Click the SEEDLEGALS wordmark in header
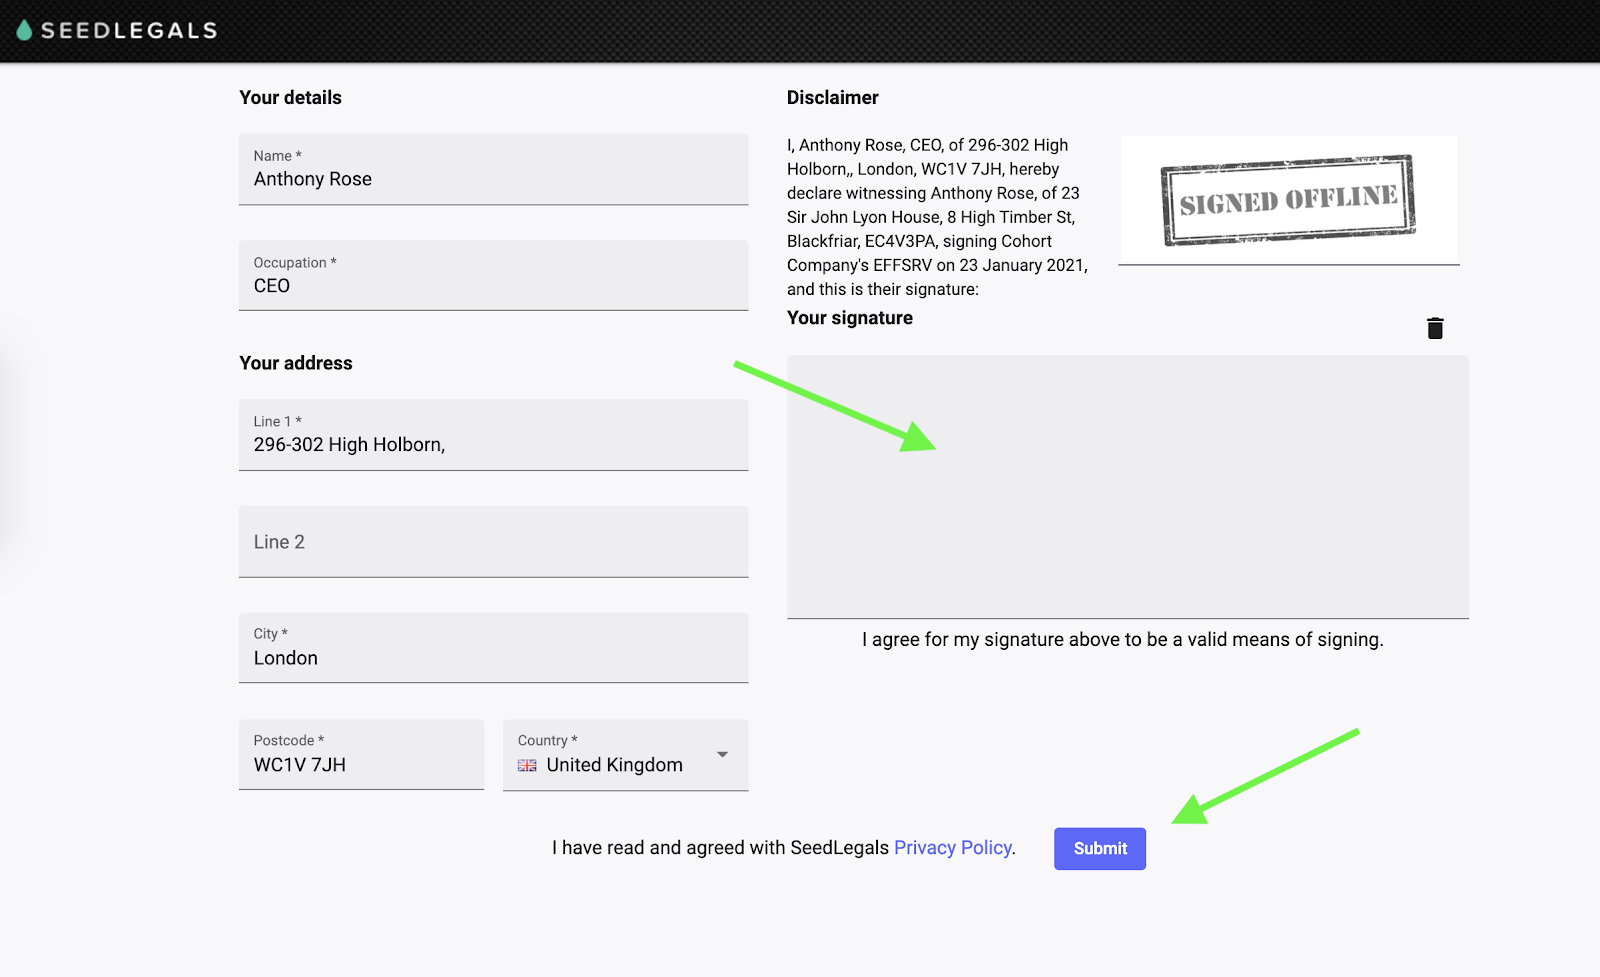Image resolution: width=1600 pixels, height=977 pixels. [x=129, y=31]
